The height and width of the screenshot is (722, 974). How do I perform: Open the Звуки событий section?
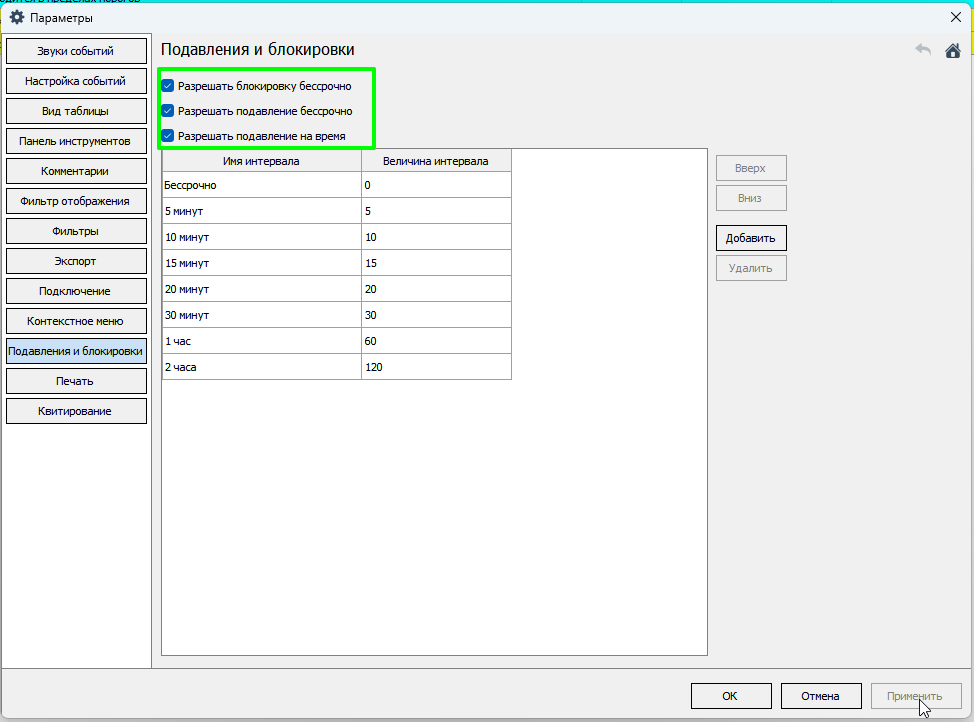click(76, 51)
